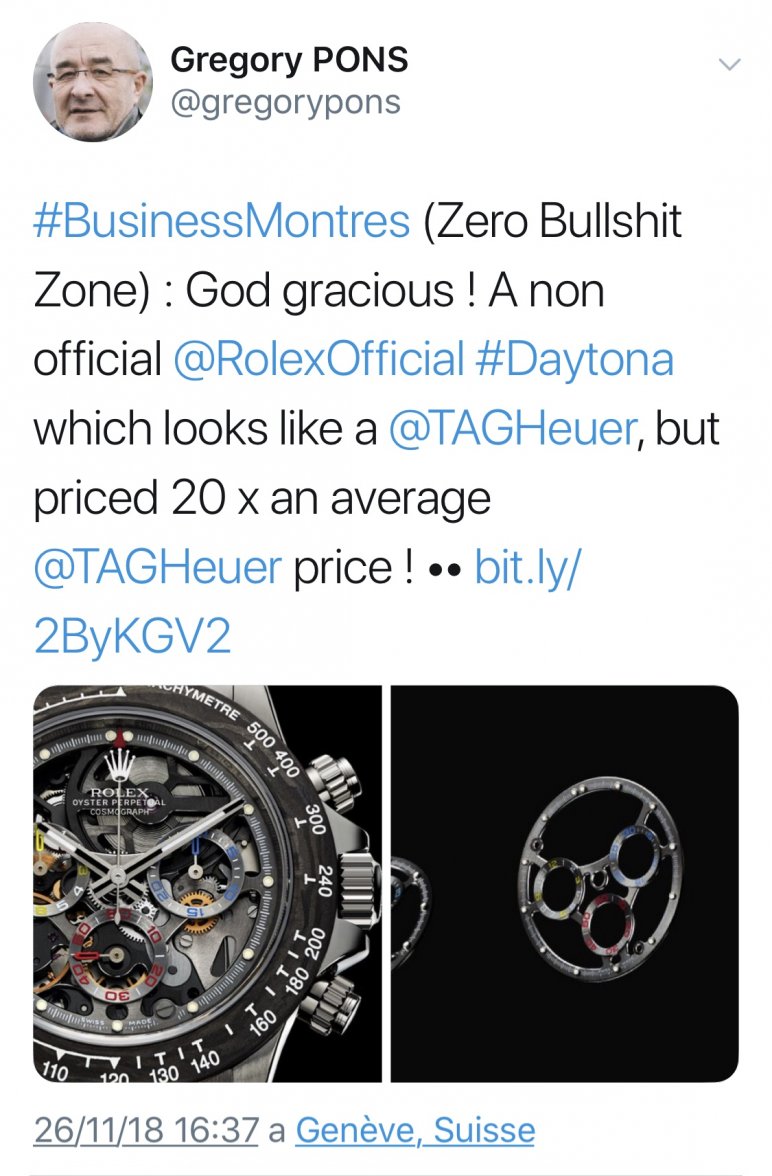View the skeleton dial ring photo
The image size is (772, 1176).
[565, 884]
